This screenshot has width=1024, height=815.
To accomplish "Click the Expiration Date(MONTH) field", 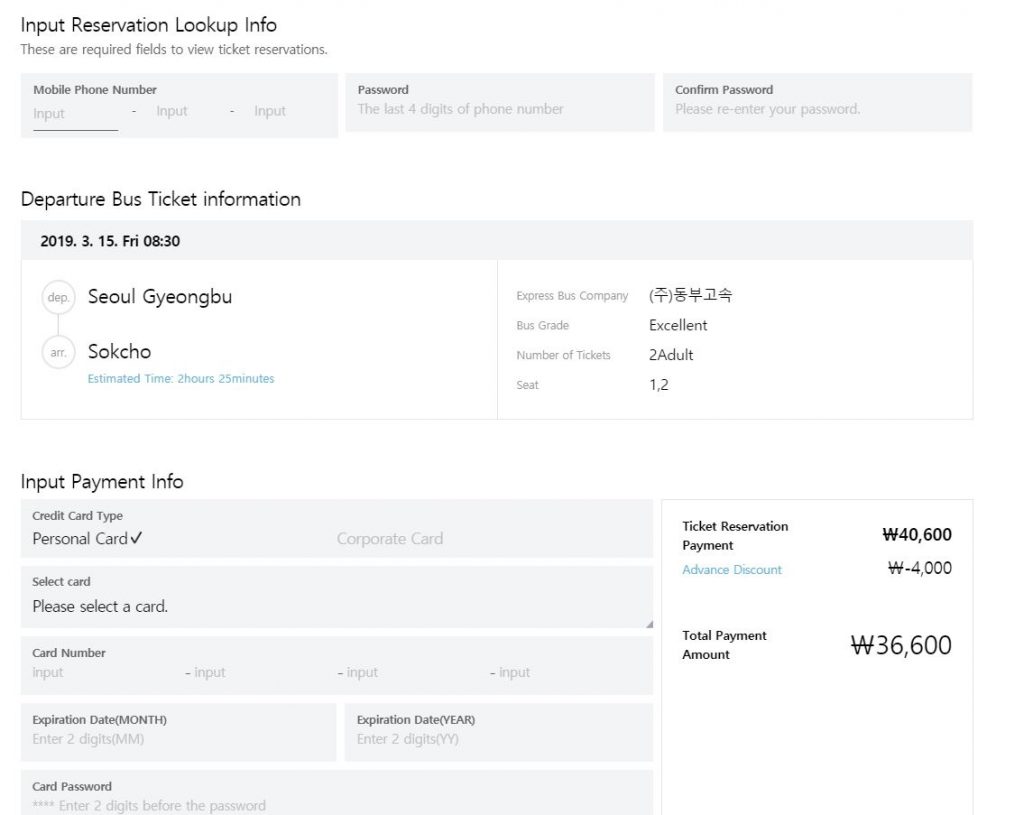I will 178,739.
